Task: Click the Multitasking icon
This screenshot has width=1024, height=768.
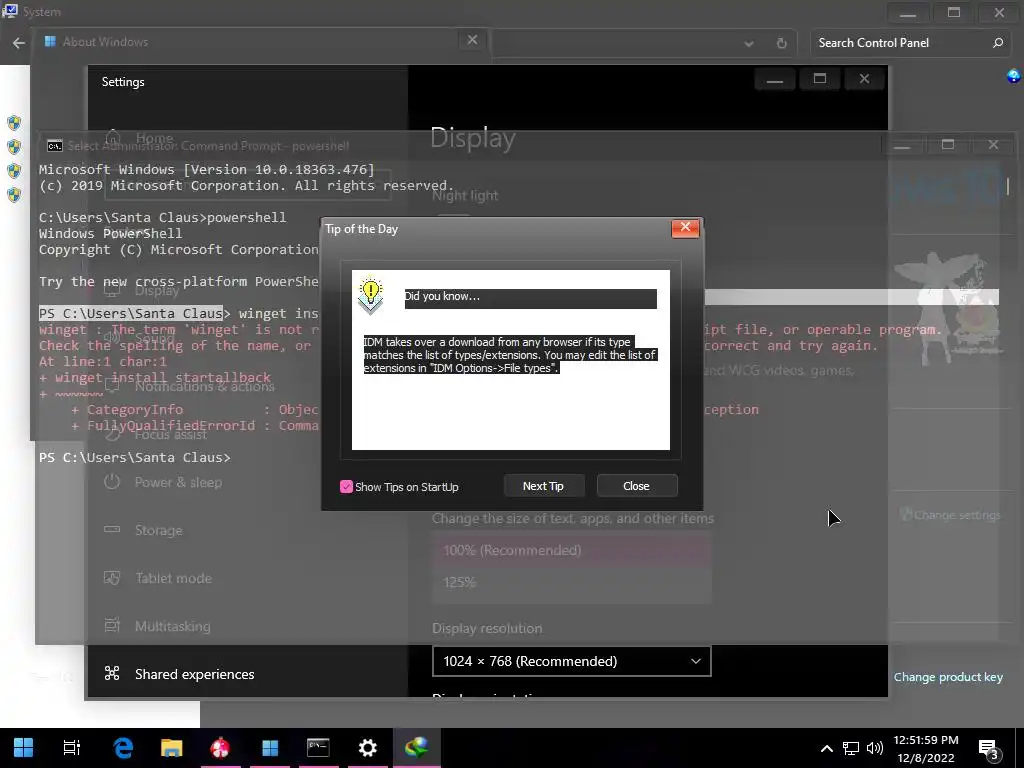Action: pos(112,625)
